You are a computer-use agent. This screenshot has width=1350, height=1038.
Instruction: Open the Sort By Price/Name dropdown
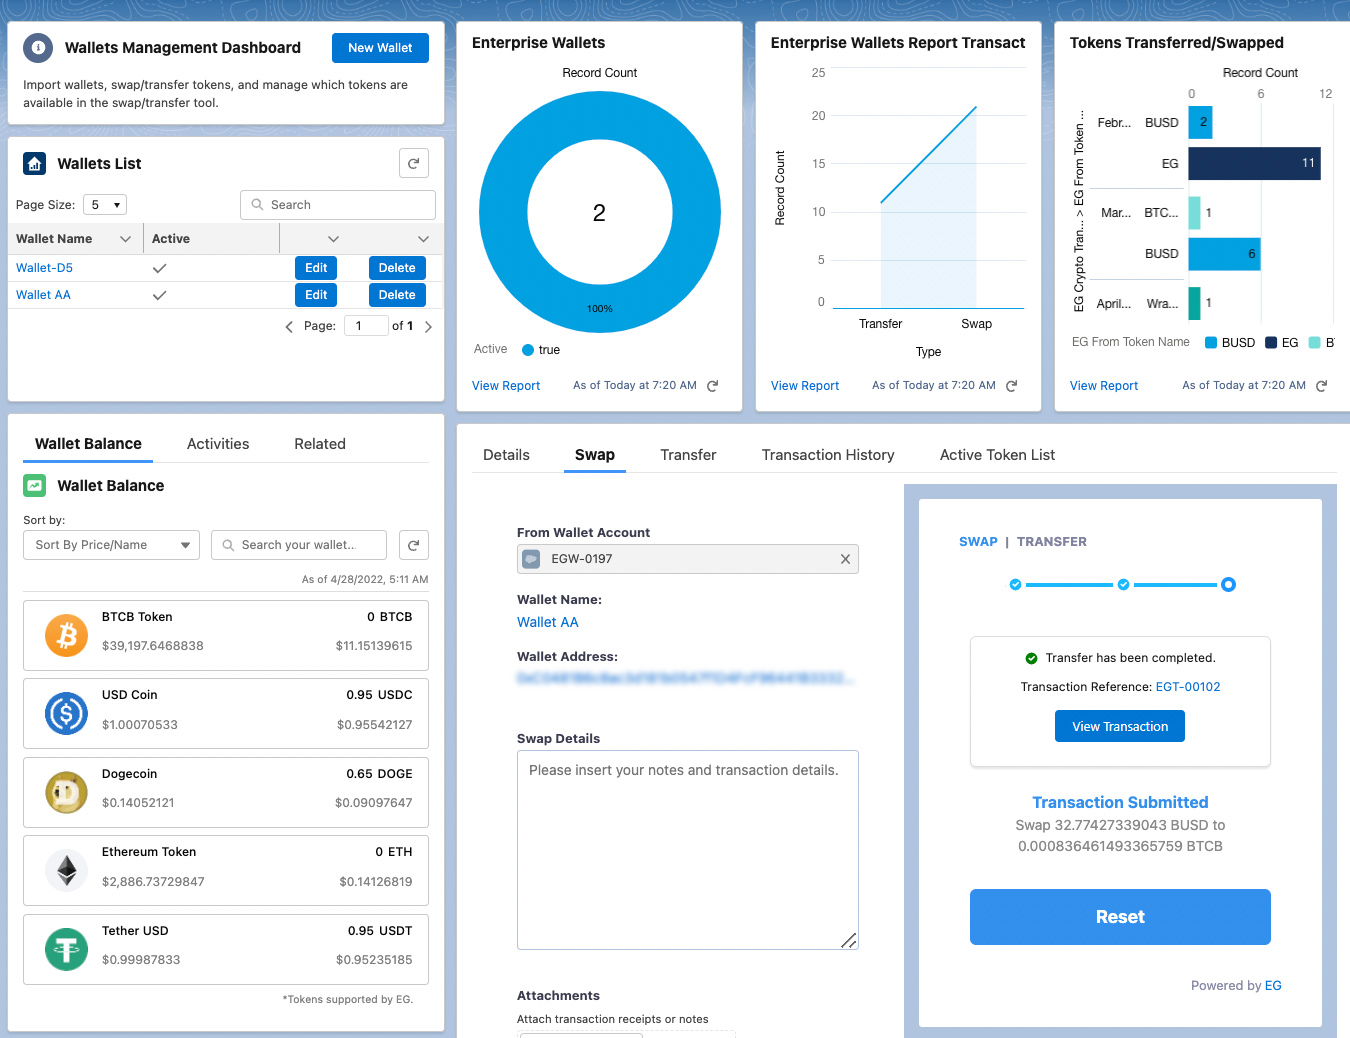[x=110, y=545]
